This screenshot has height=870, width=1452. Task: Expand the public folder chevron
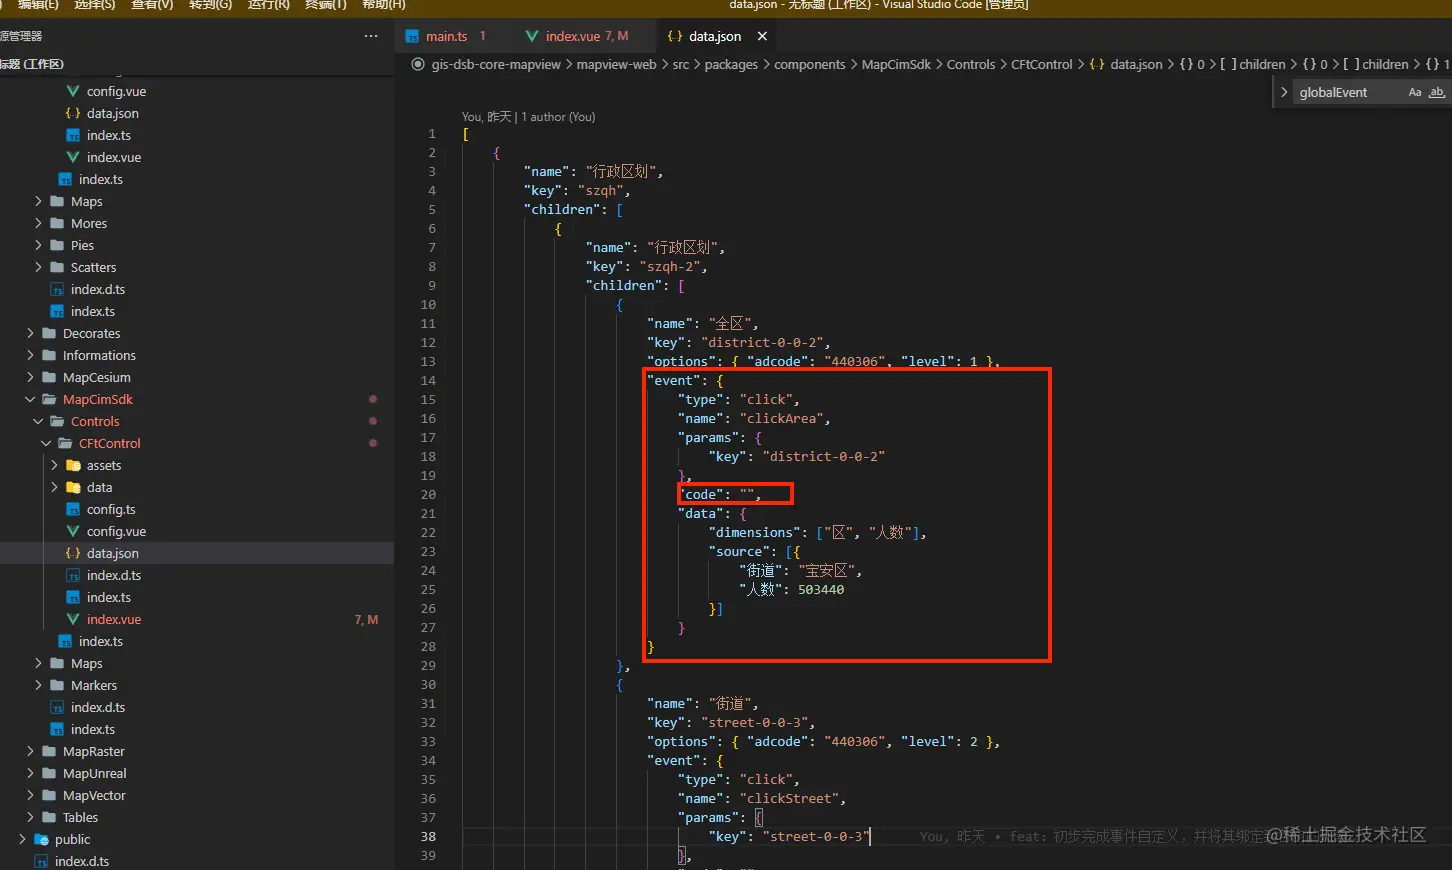point(23,839)
